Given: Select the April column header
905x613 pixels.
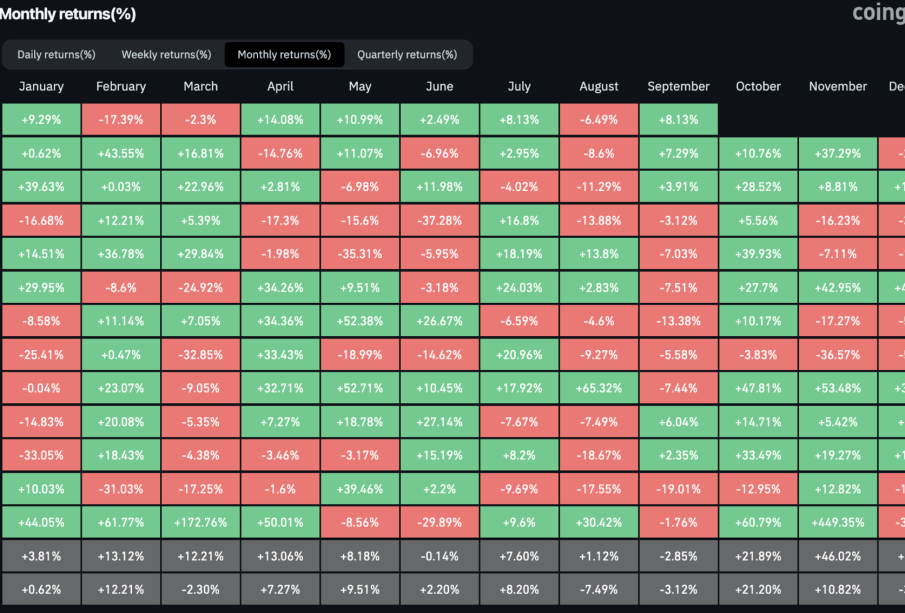Looking at the screenshot, I should (x=280, y=86).
